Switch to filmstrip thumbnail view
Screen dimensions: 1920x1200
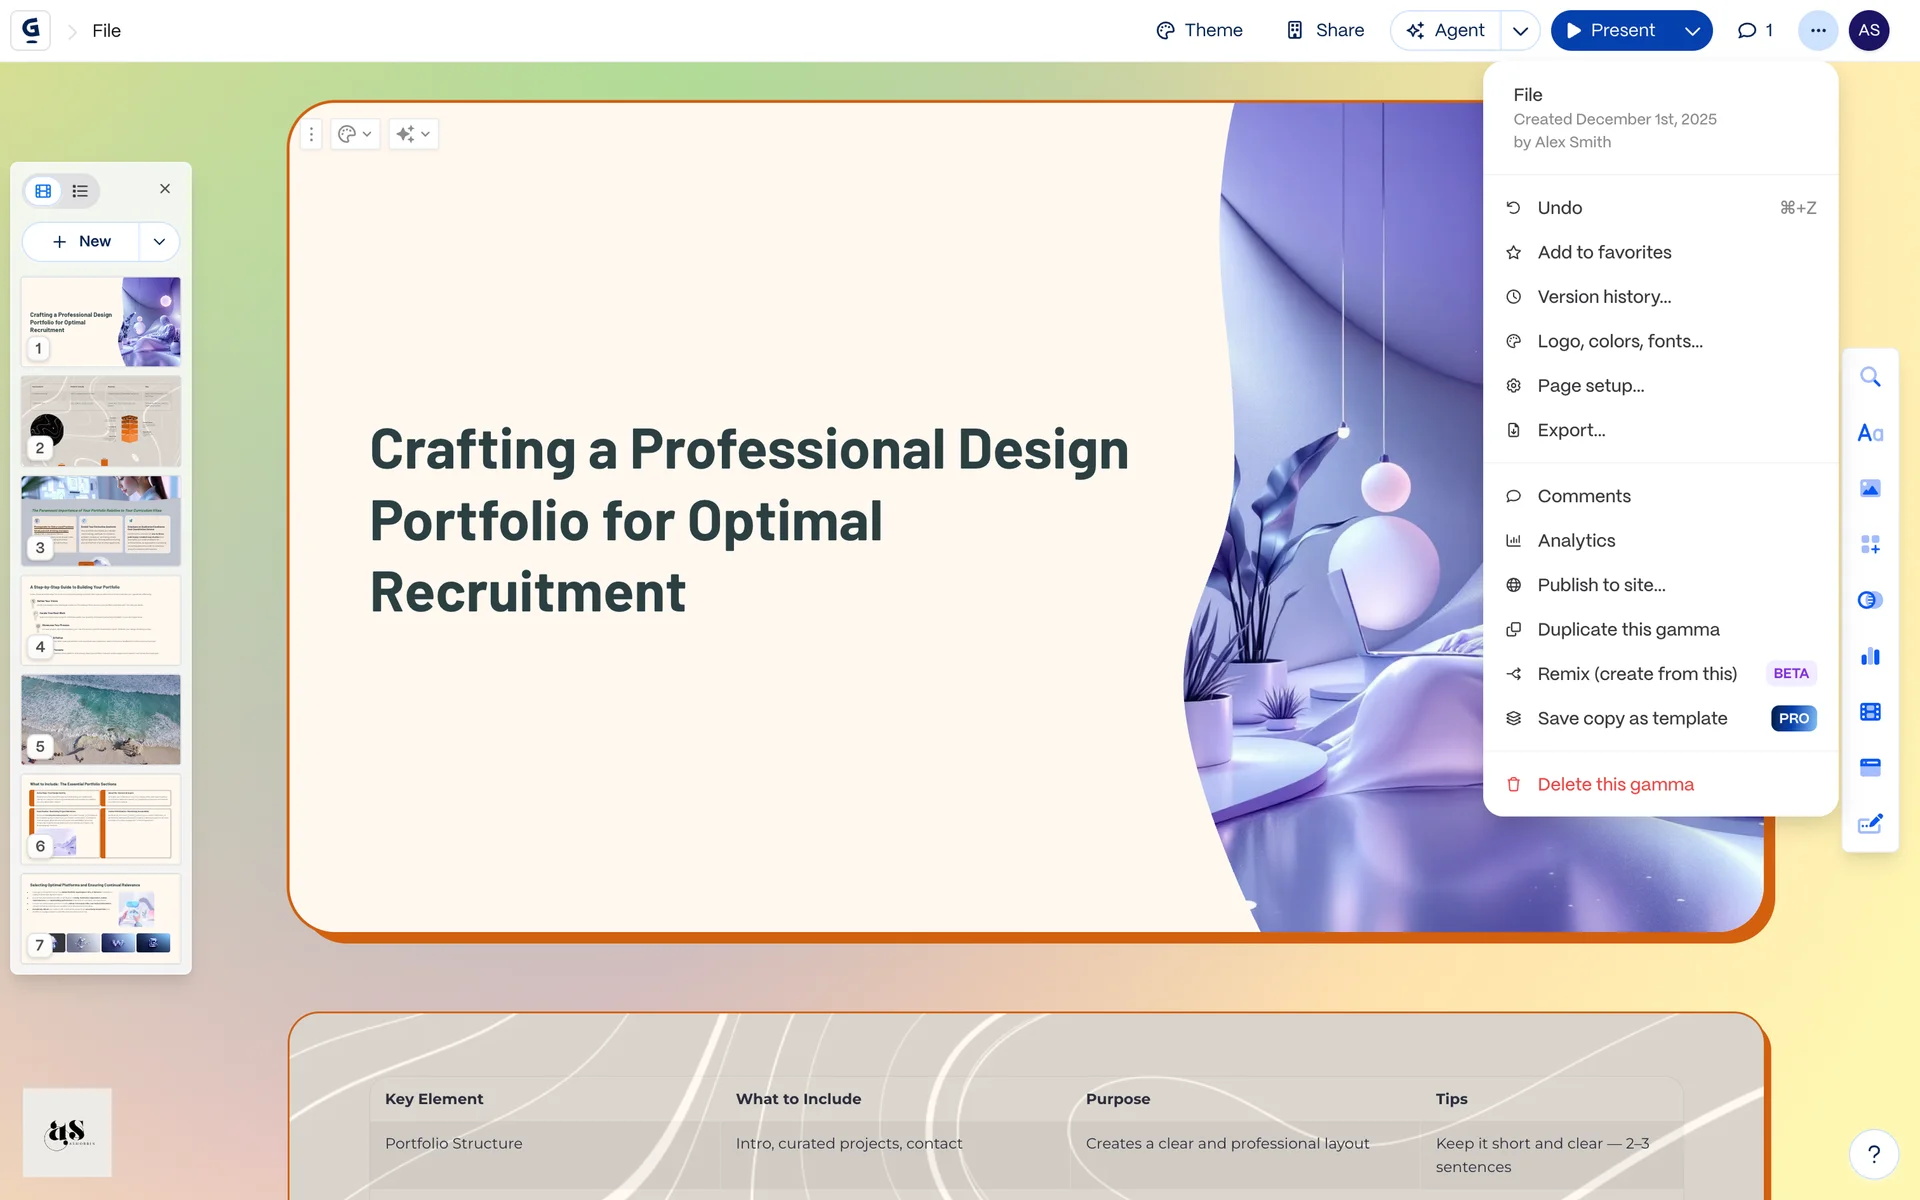tap(43, 190)
